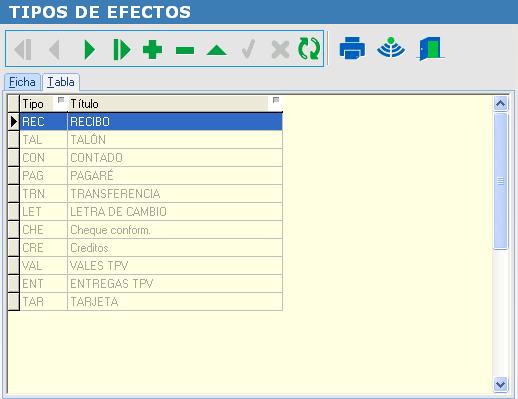Viewport: 518px width, 399px height.
Task: Refresh data with green arrows icon
Action: tap(309, 49)
